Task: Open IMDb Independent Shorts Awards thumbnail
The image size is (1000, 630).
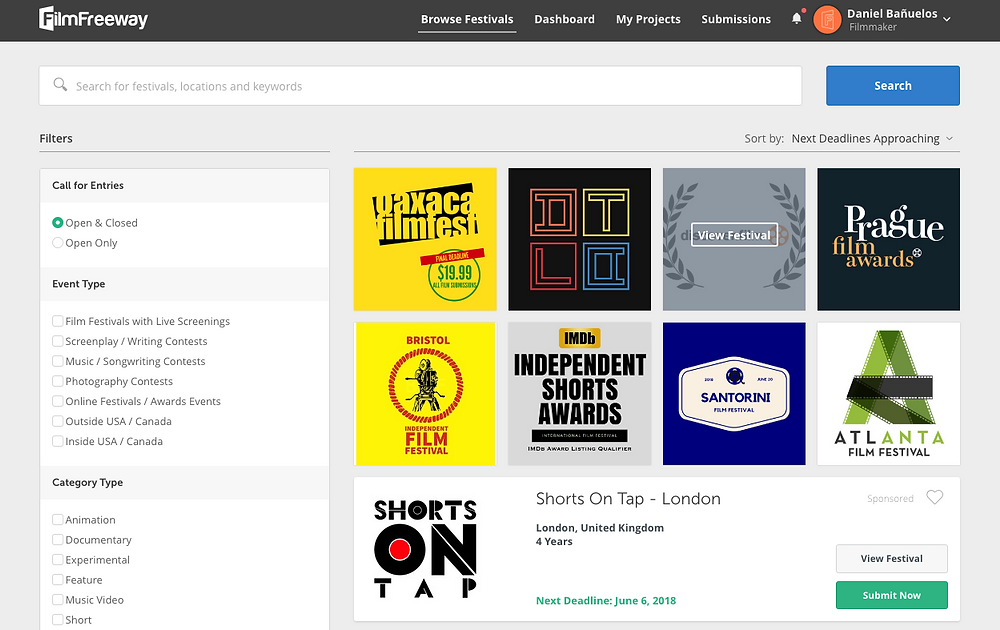Action: pyautogui.click(x=580, y=393)
